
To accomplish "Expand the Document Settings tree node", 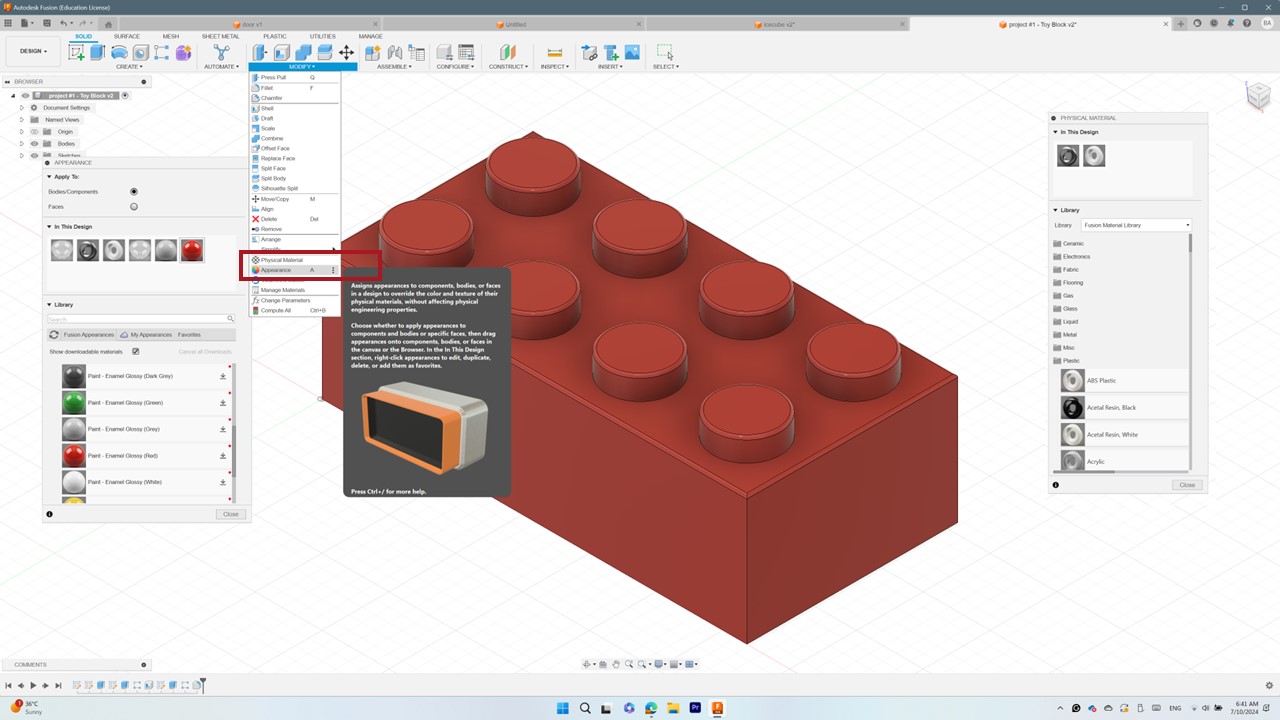I will (21, 107).
